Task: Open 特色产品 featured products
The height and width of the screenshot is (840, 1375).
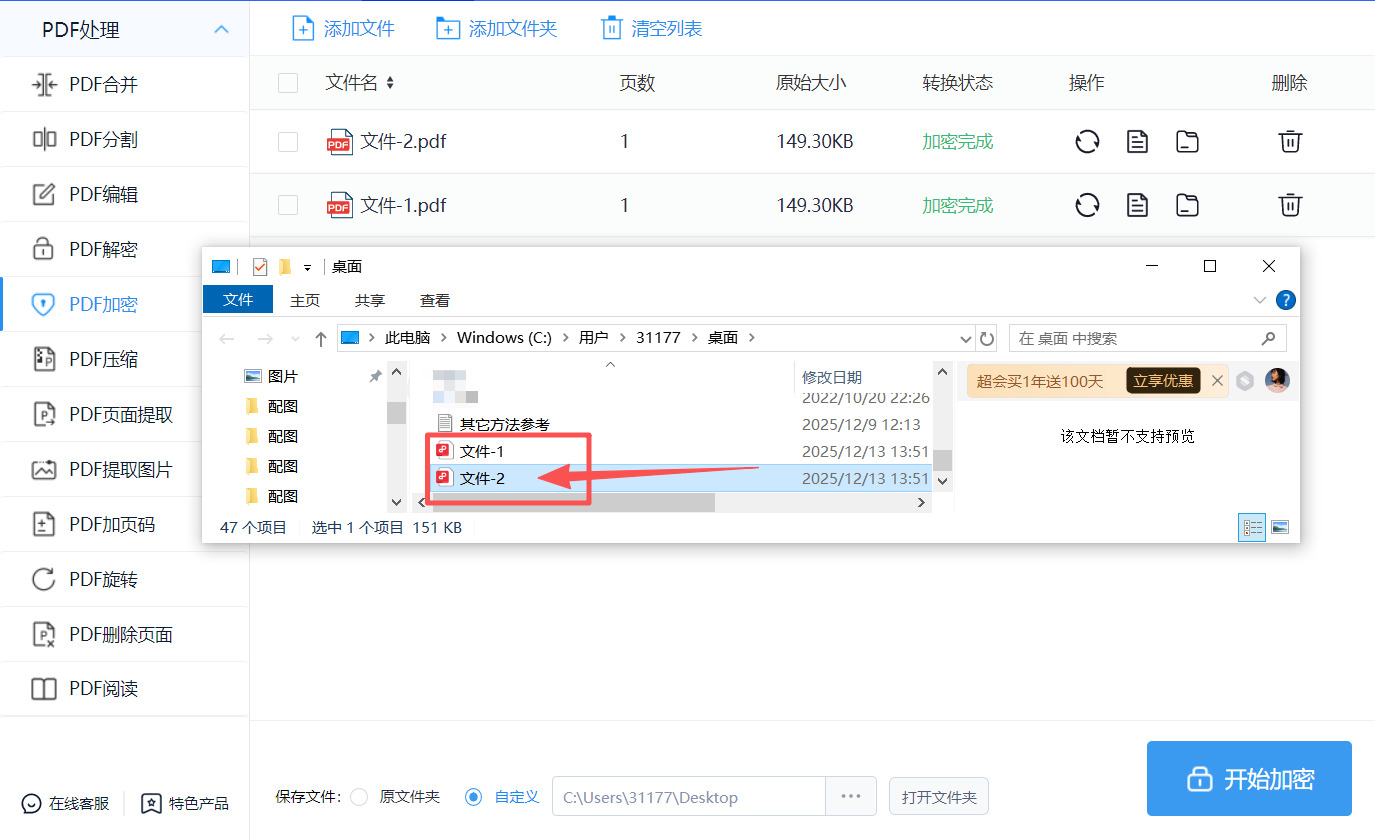Action: 185,803
